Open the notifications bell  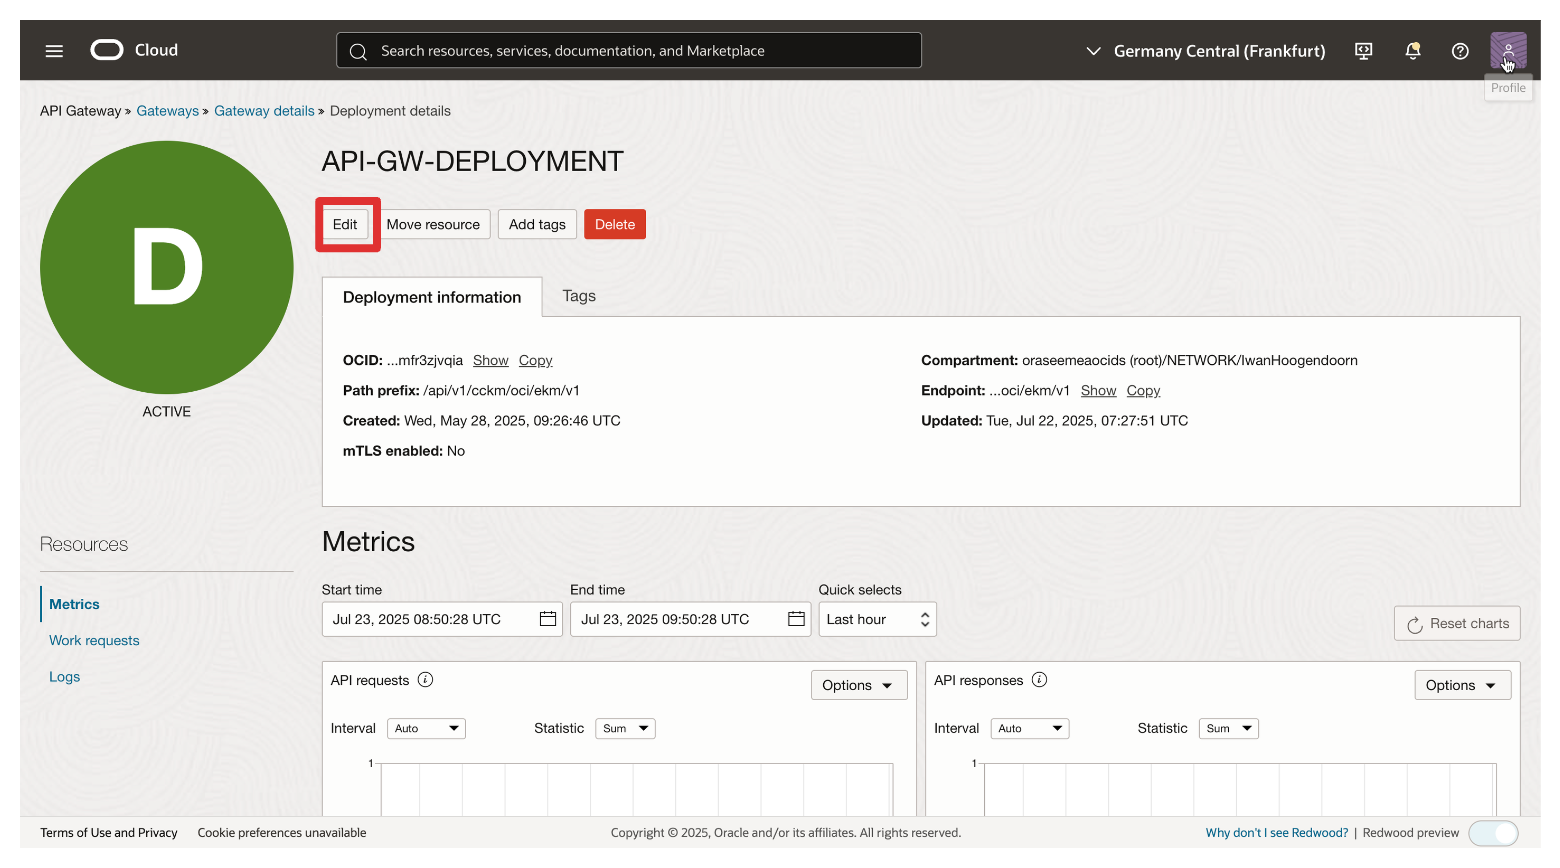(1412, 51)
